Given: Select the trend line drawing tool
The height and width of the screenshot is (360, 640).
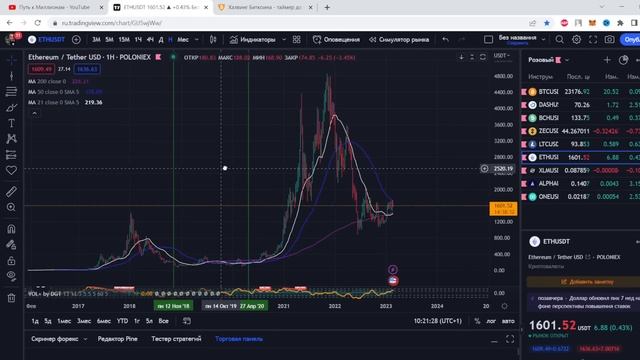Looking at the screenshot, I should tap(11, 76).
